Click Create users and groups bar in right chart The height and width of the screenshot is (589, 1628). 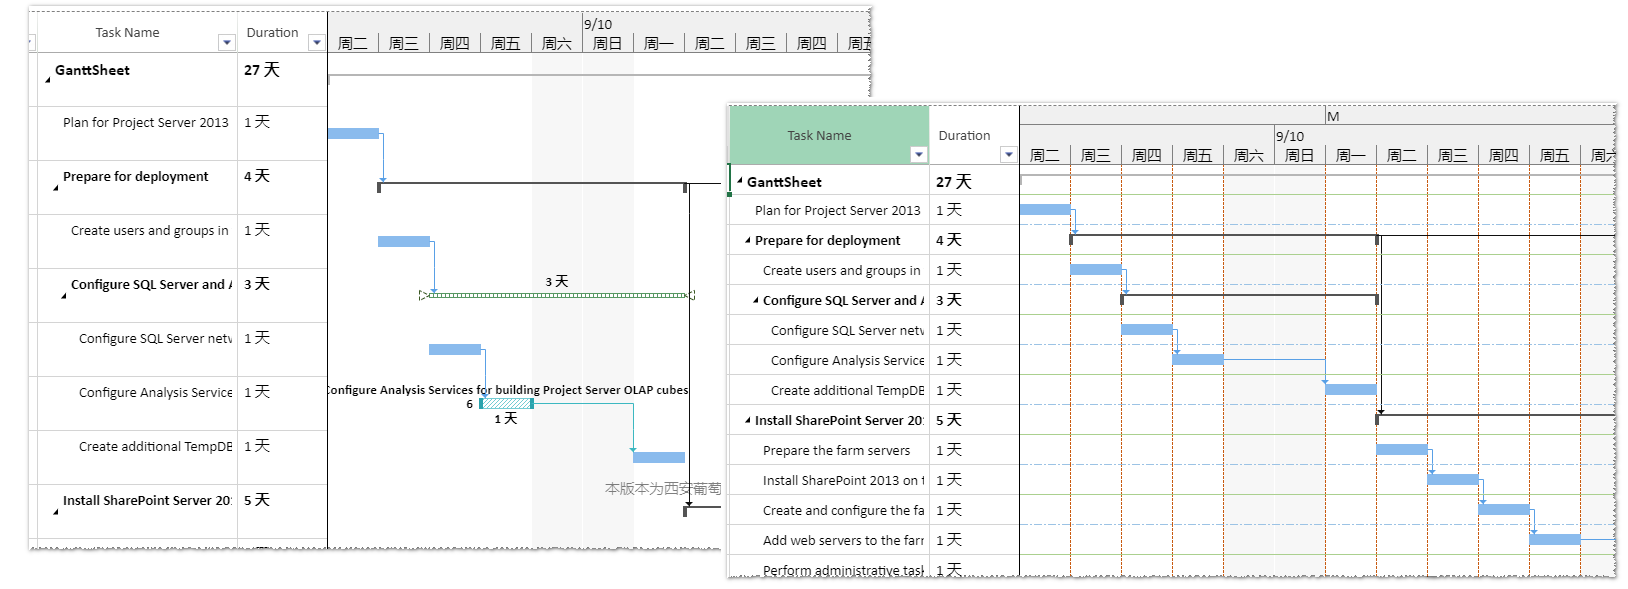pyautogui.click(x=1096, y=269)
